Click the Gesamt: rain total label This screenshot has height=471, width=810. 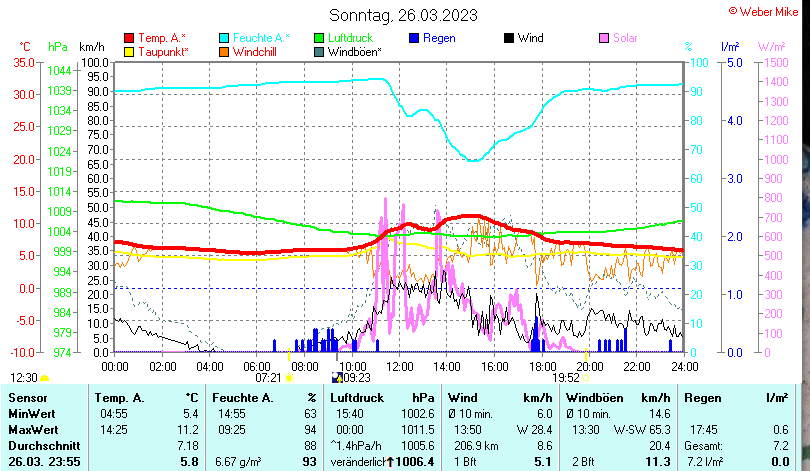[x=703, y=446]
